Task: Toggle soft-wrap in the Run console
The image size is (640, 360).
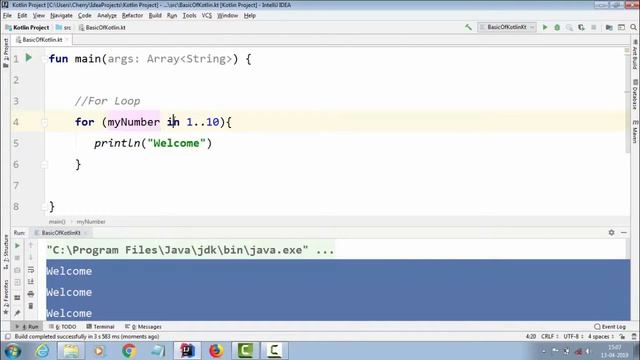Action: click(31, 270)
